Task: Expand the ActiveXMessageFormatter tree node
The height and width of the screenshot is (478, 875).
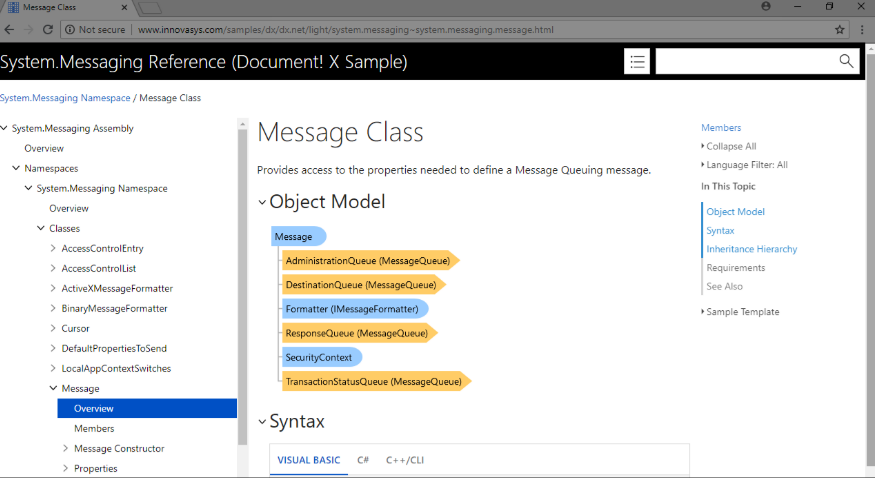Action: (x=53, y=288)
